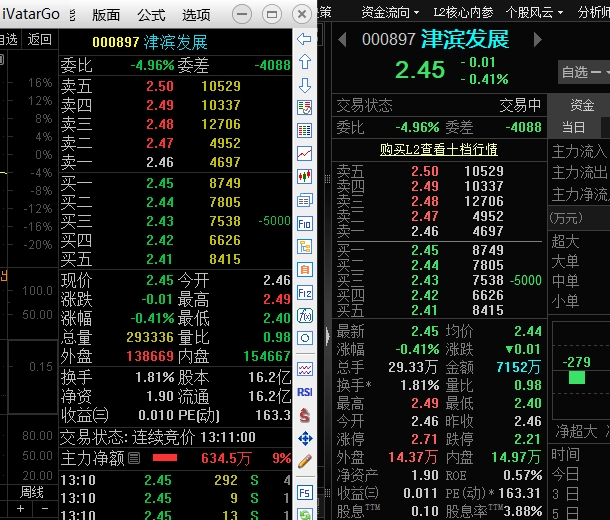This screenshot has width=610, height=520.
Task: Click the back left-arrow icon in toolbar
Action: [304, 39]
